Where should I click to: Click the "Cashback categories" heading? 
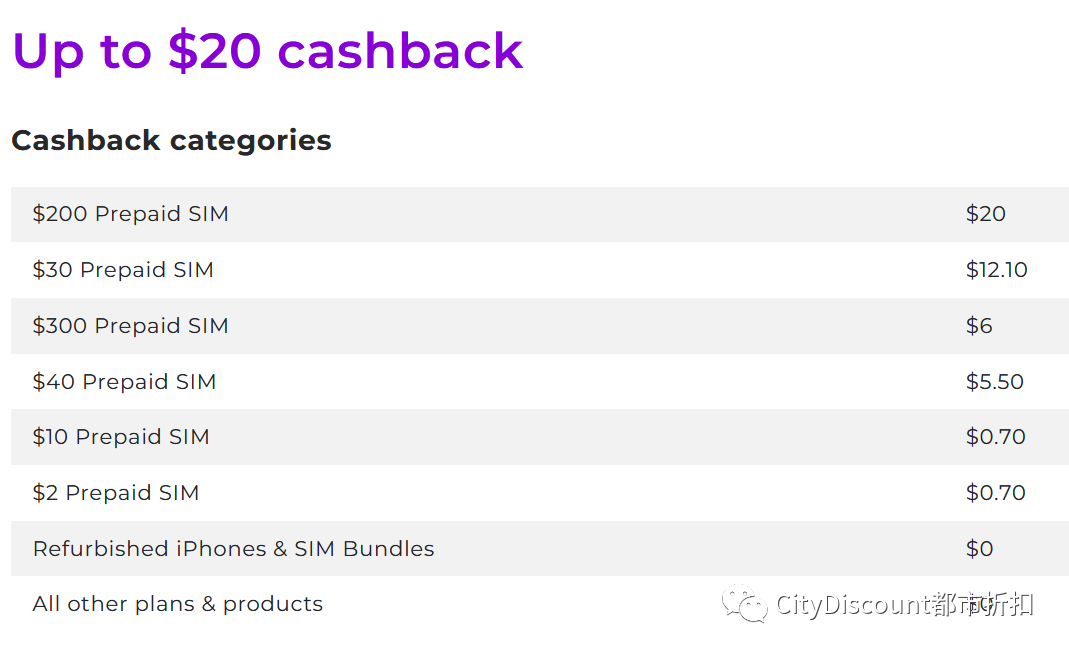[171, 140]
